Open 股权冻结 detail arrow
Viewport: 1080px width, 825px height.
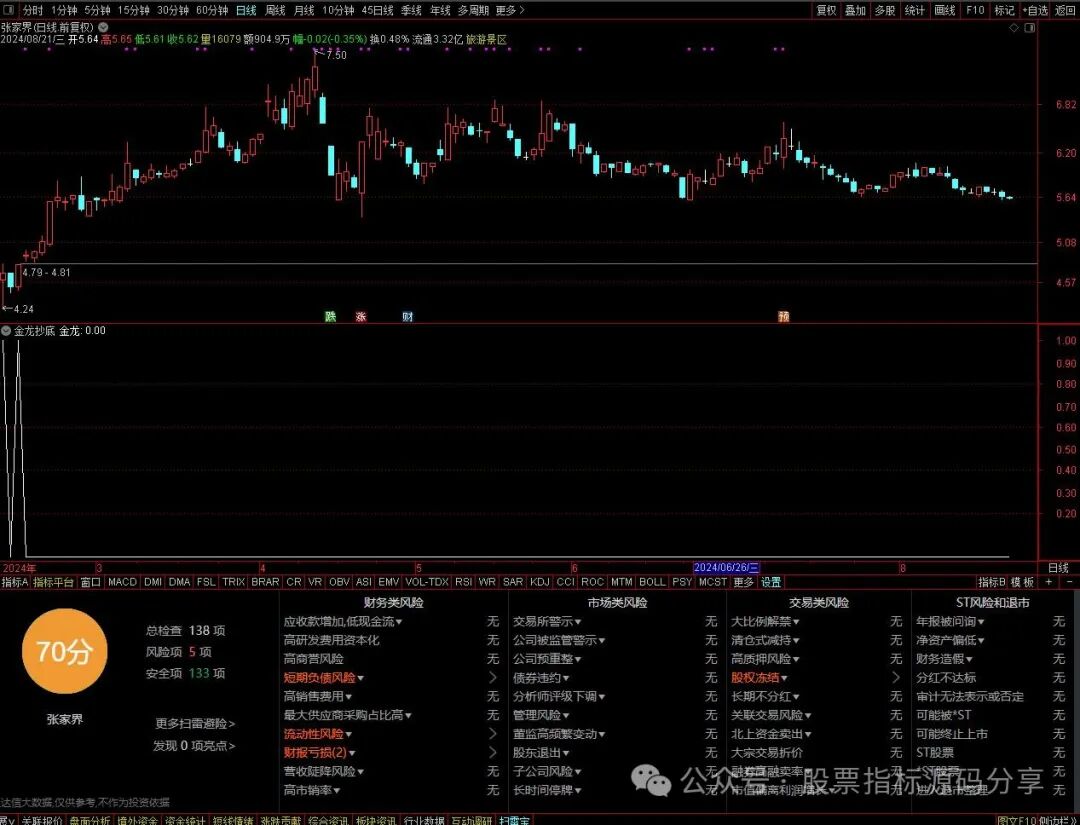click(895, 678)
